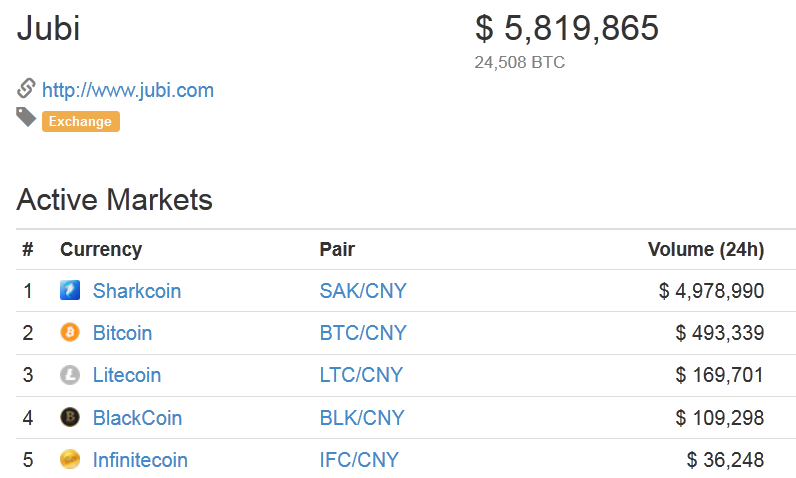Open the SAK/CNY pair link

click(363, 291)
